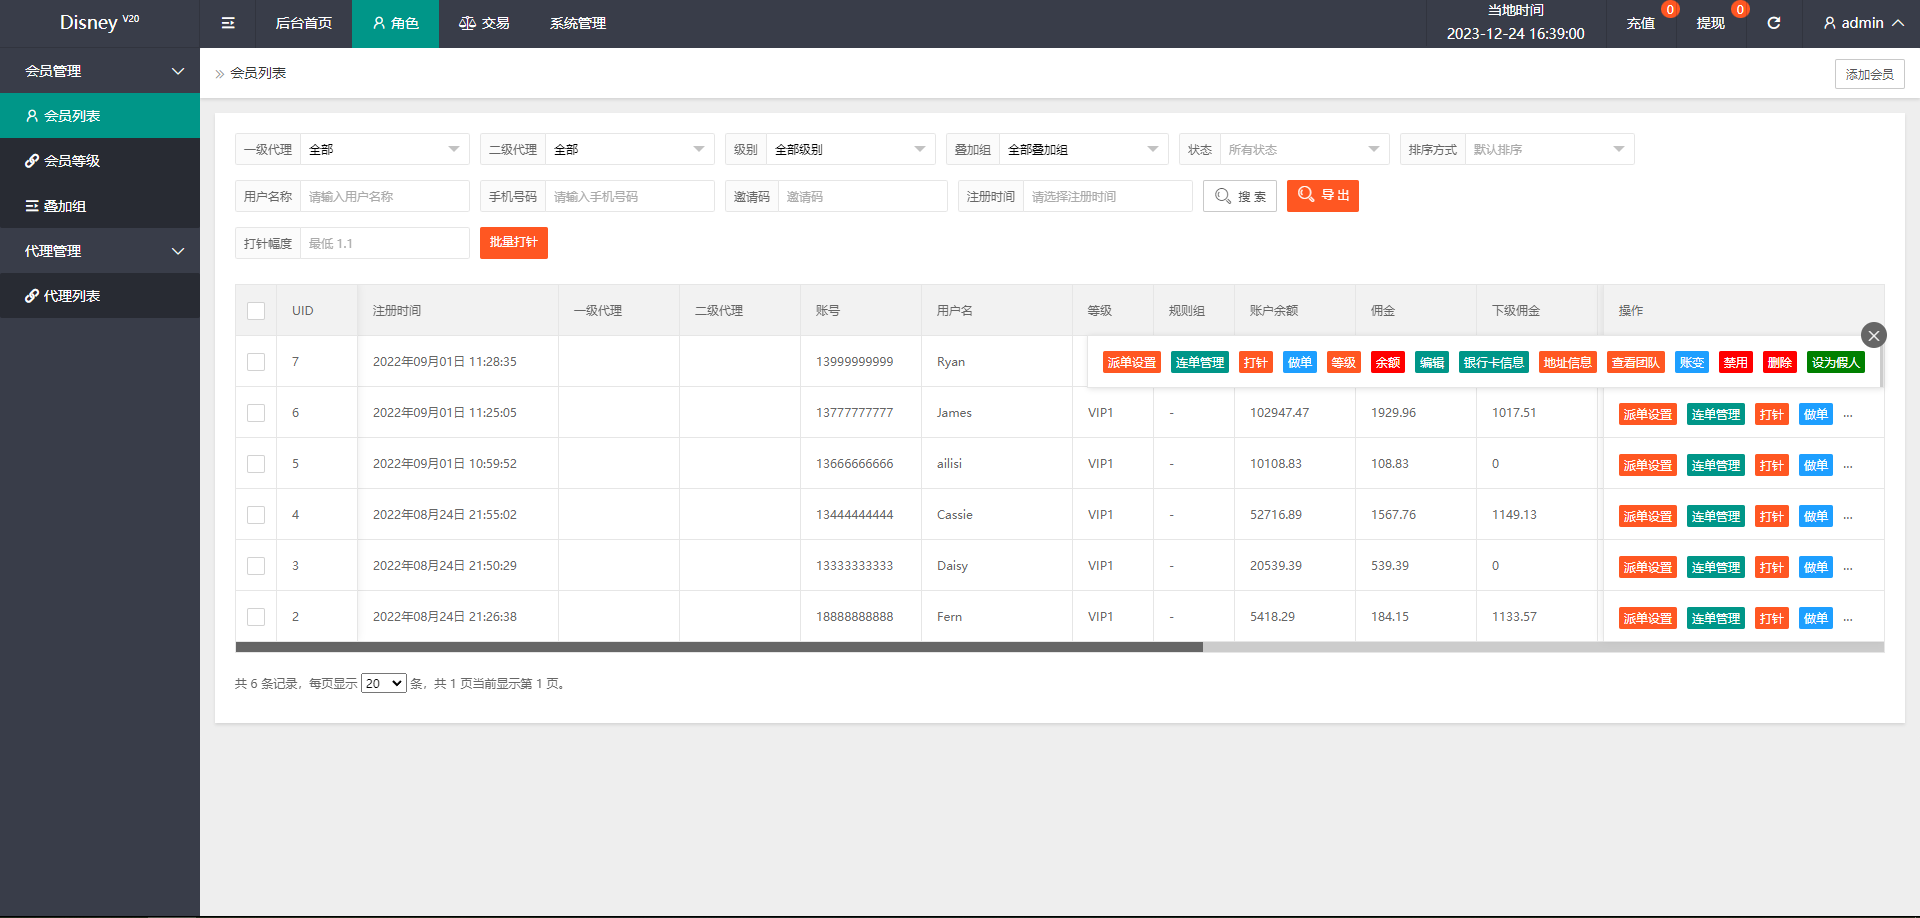1920x918 pixels.
Task: Expand the 状态 status dropdown
Action: [x=1303, y=149]
